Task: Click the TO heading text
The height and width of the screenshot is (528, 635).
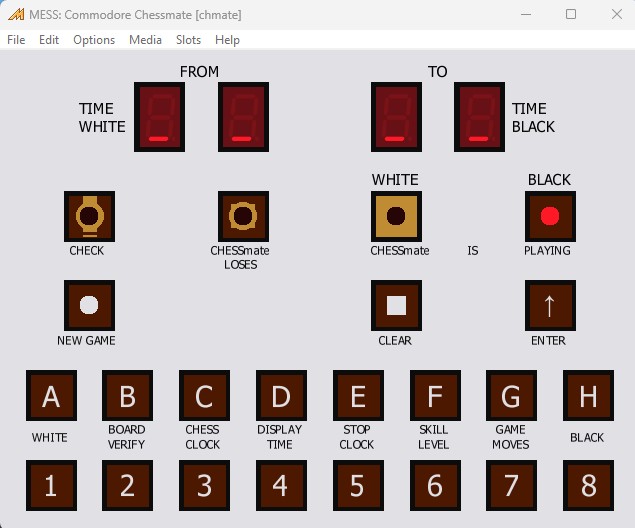Action: 437,72
